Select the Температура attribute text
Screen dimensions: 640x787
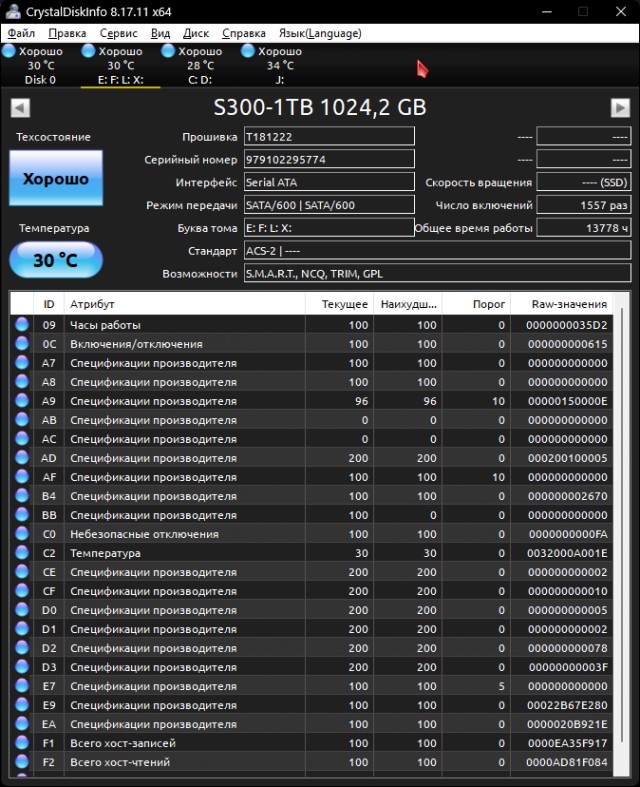(x=105, y=553)
